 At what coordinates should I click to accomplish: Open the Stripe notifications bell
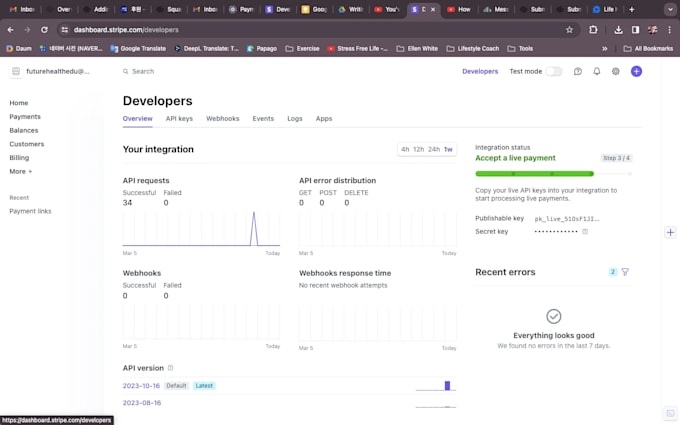coord(597,72)
